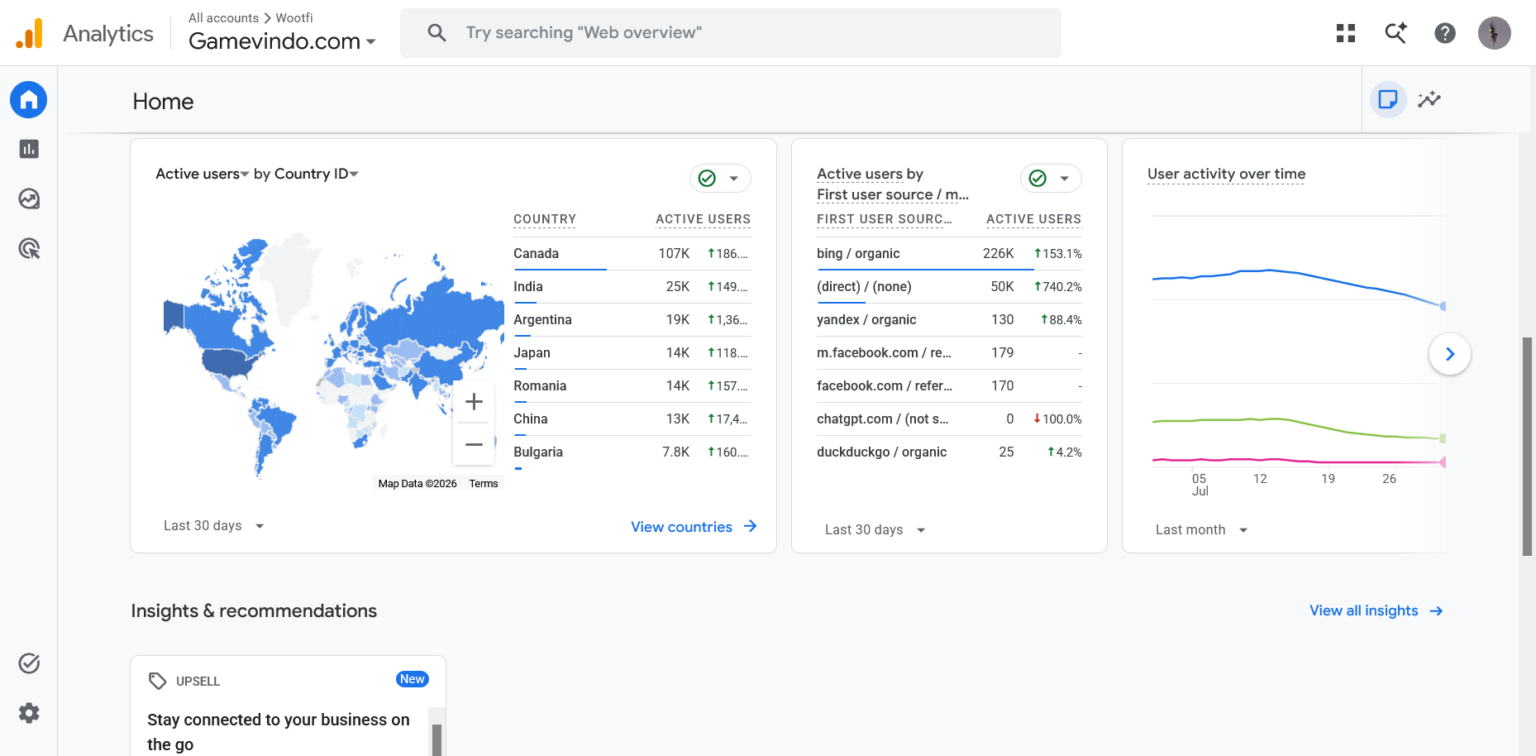Image resolution: width=1536 pixels, height=756 pixels.
Task: Click the insight card scrollbar
Action: (x=436, y=738)
